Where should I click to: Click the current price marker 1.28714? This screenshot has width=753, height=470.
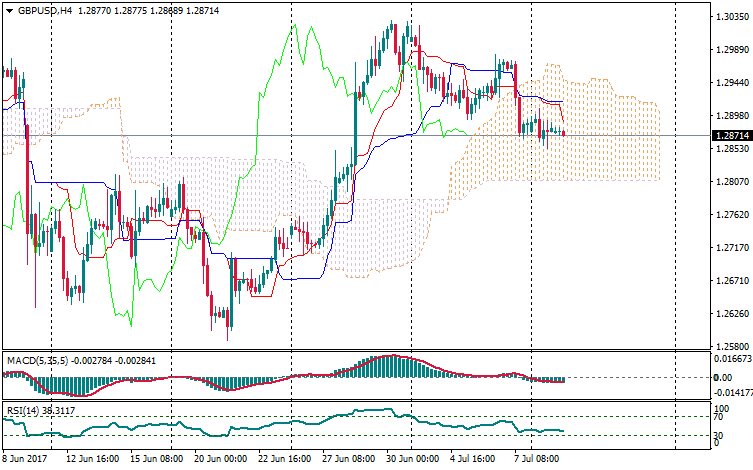click(x=727, y=135)
